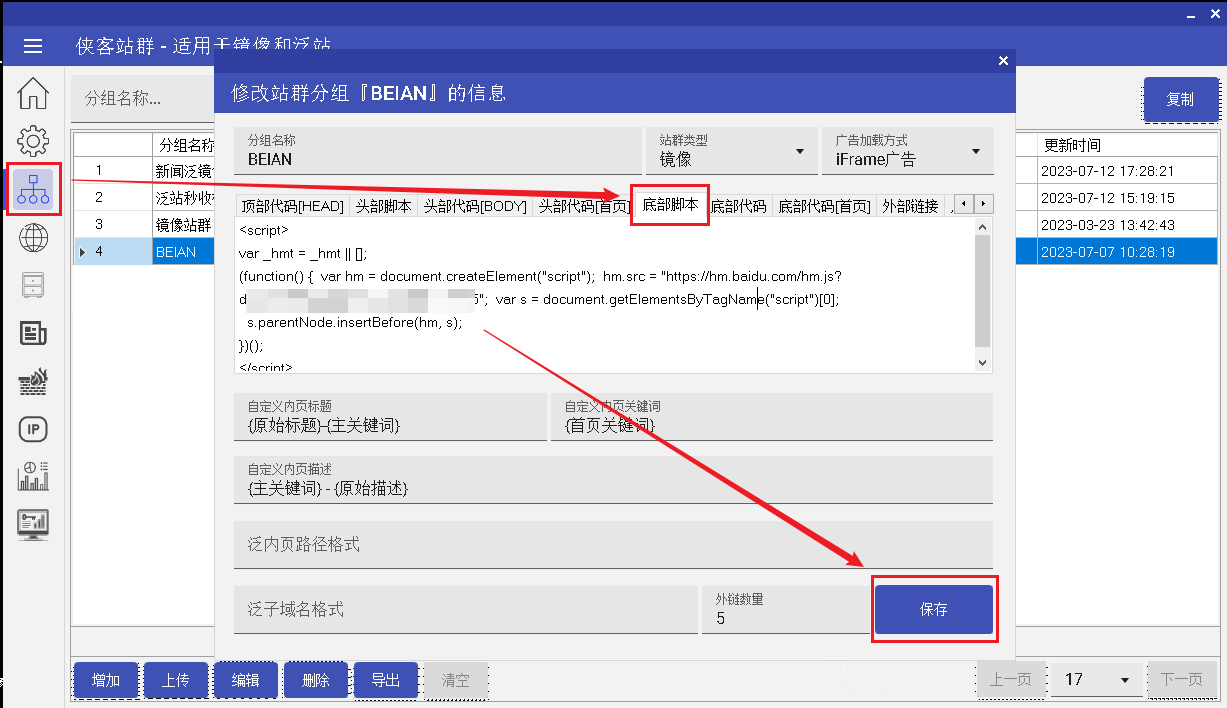1227x708 pixels.
Task: Click the 泛子域名格式 field
Action: 466,609
